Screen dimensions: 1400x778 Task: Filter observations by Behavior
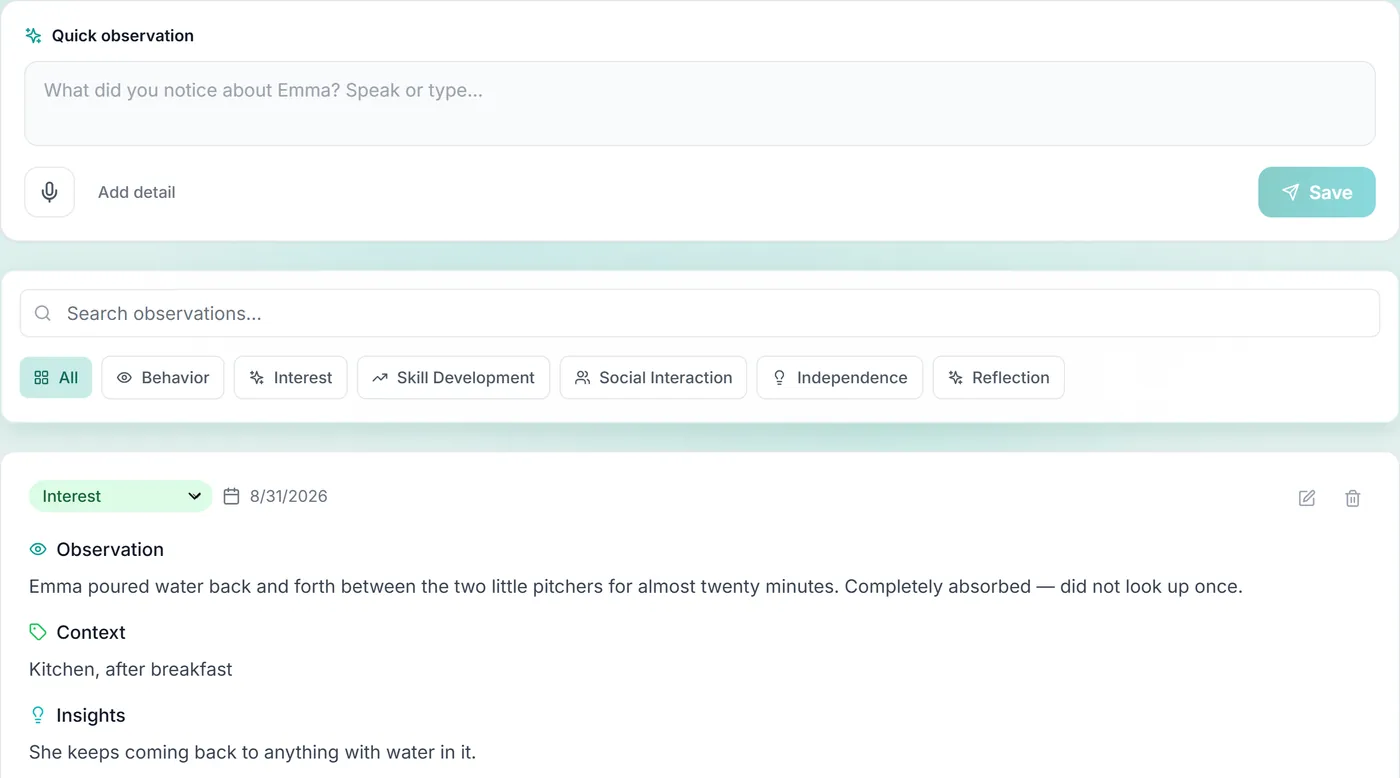(163, 378)
